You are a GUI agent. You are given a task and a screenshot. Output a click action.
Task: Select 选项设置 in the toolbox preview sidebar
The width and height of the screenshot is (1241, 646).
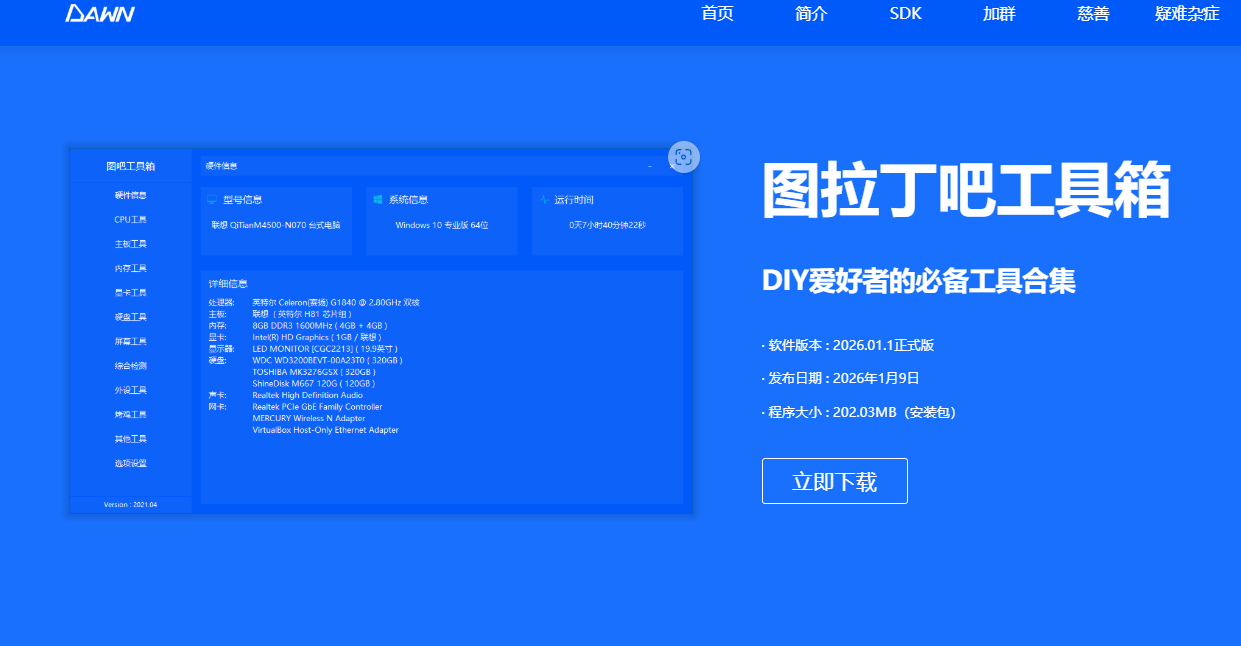pyautogui.click(x=131, y=463)
